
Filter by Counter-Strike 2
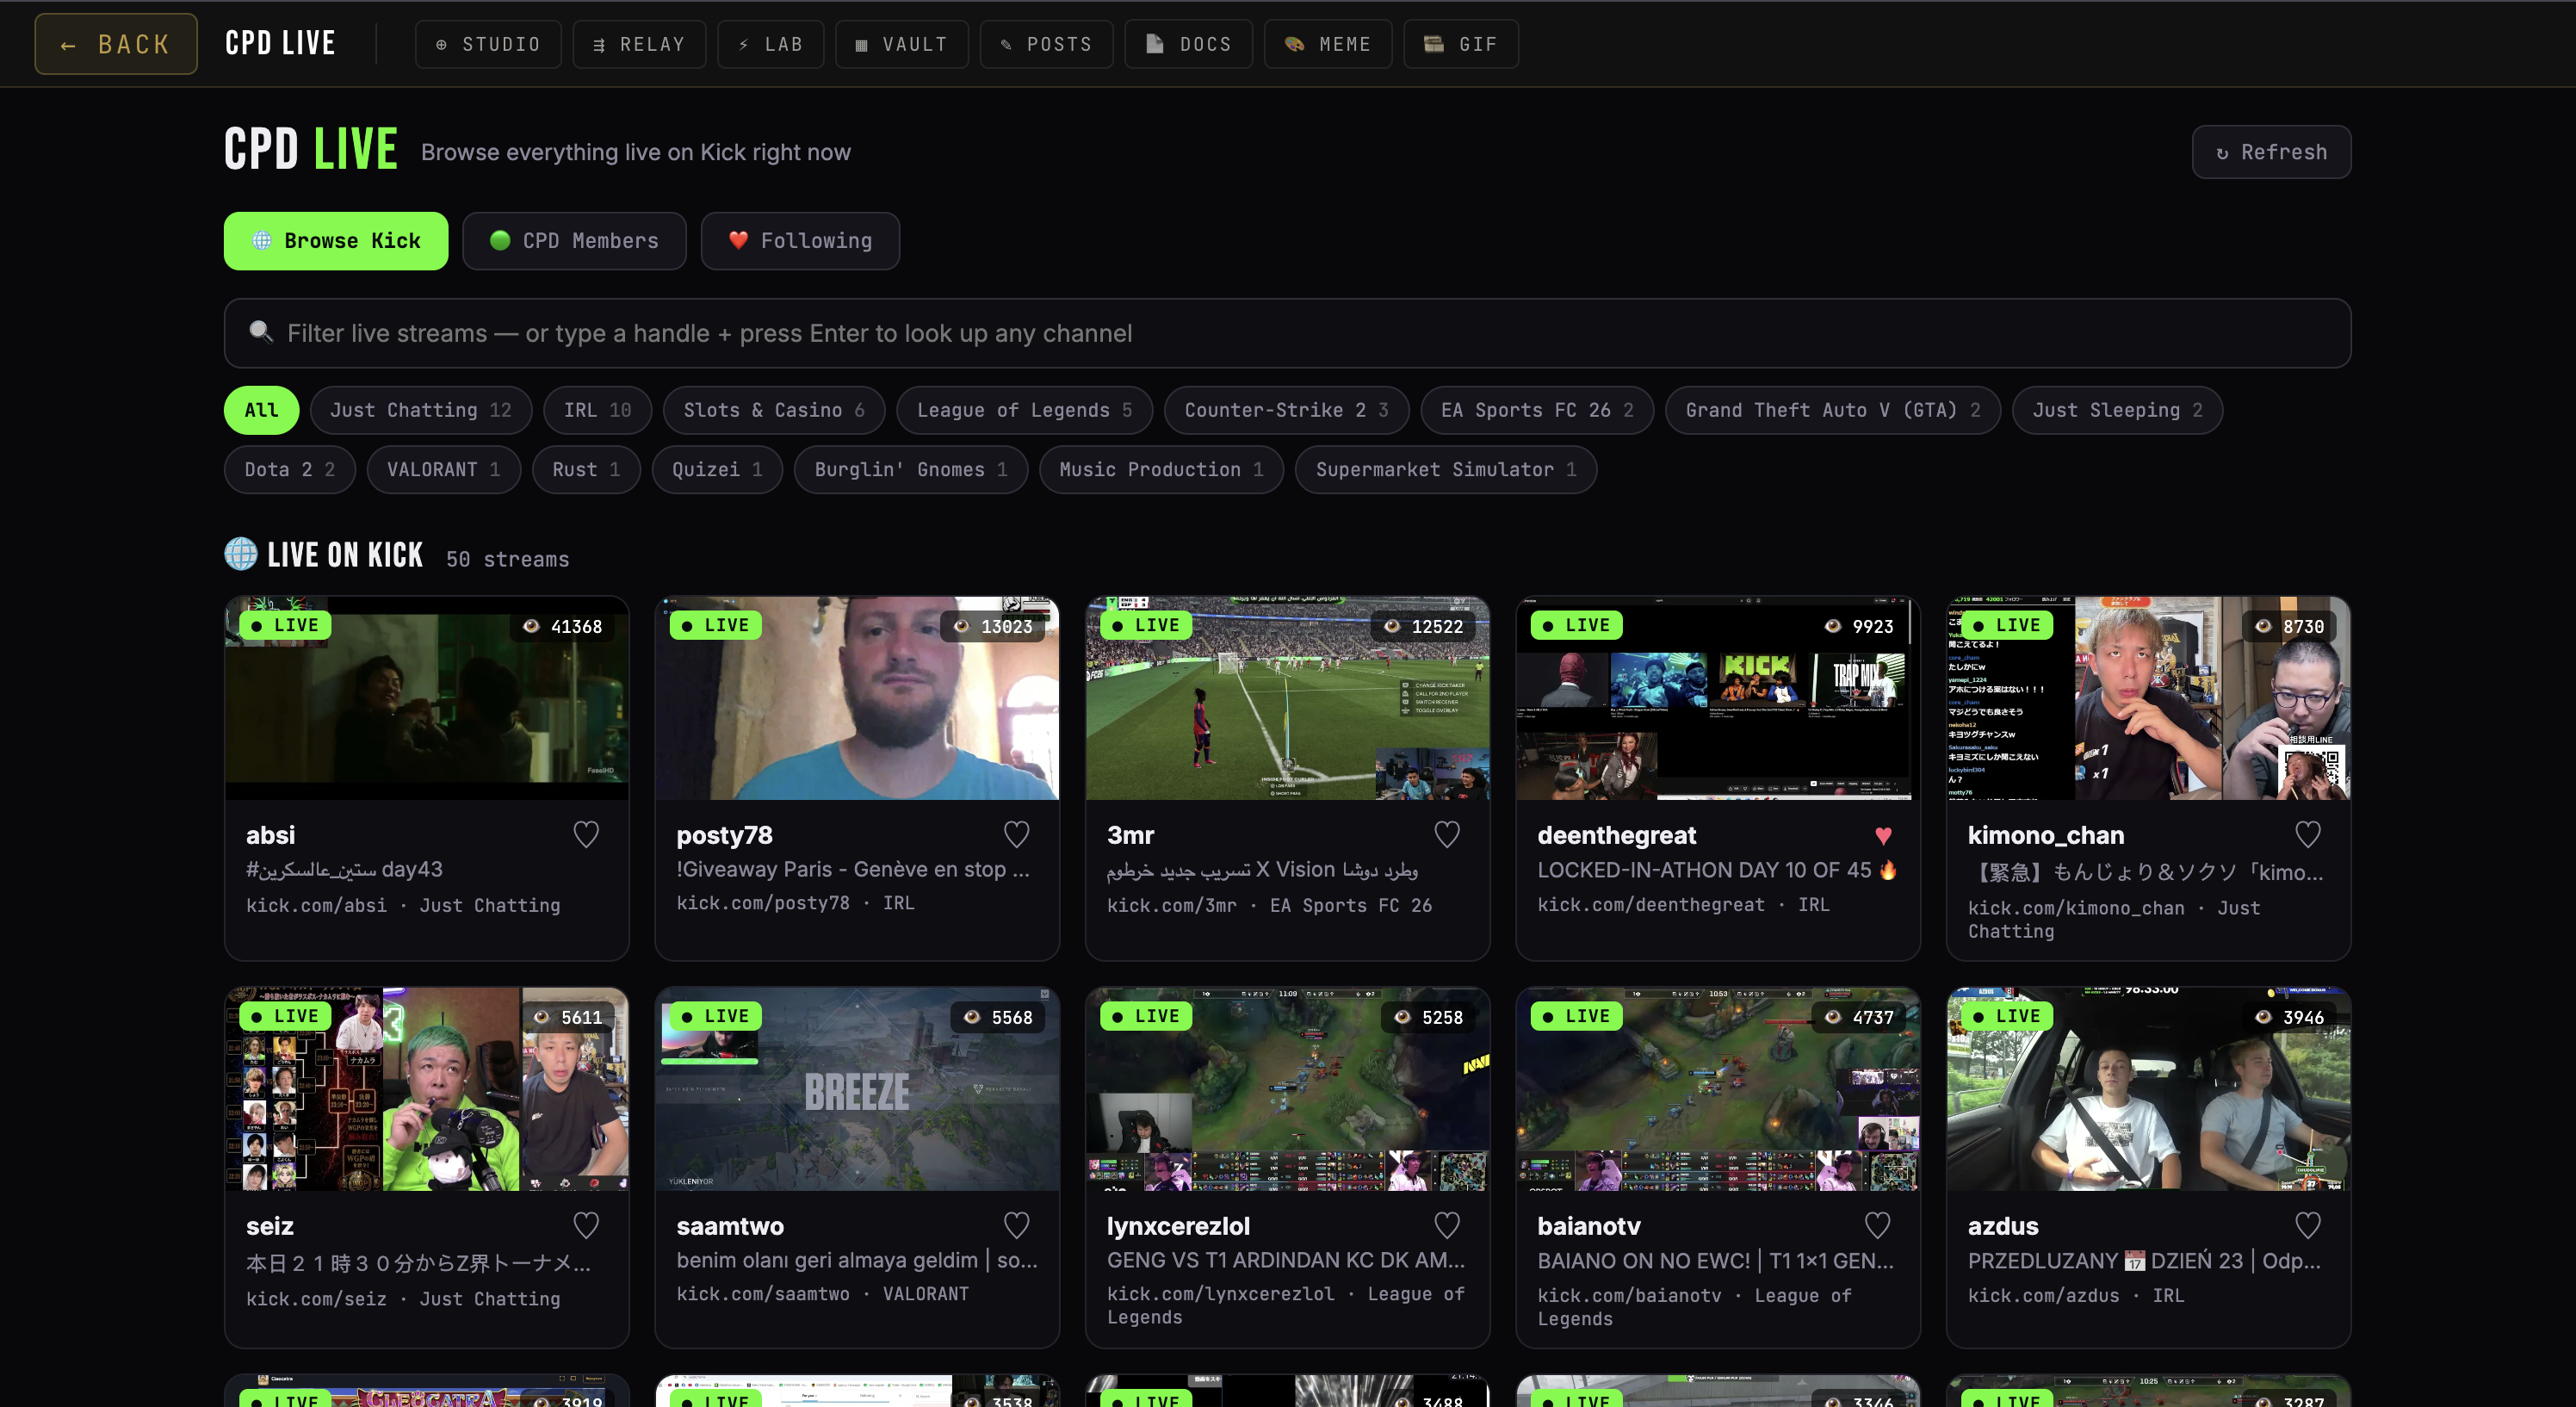point(1287,410)
